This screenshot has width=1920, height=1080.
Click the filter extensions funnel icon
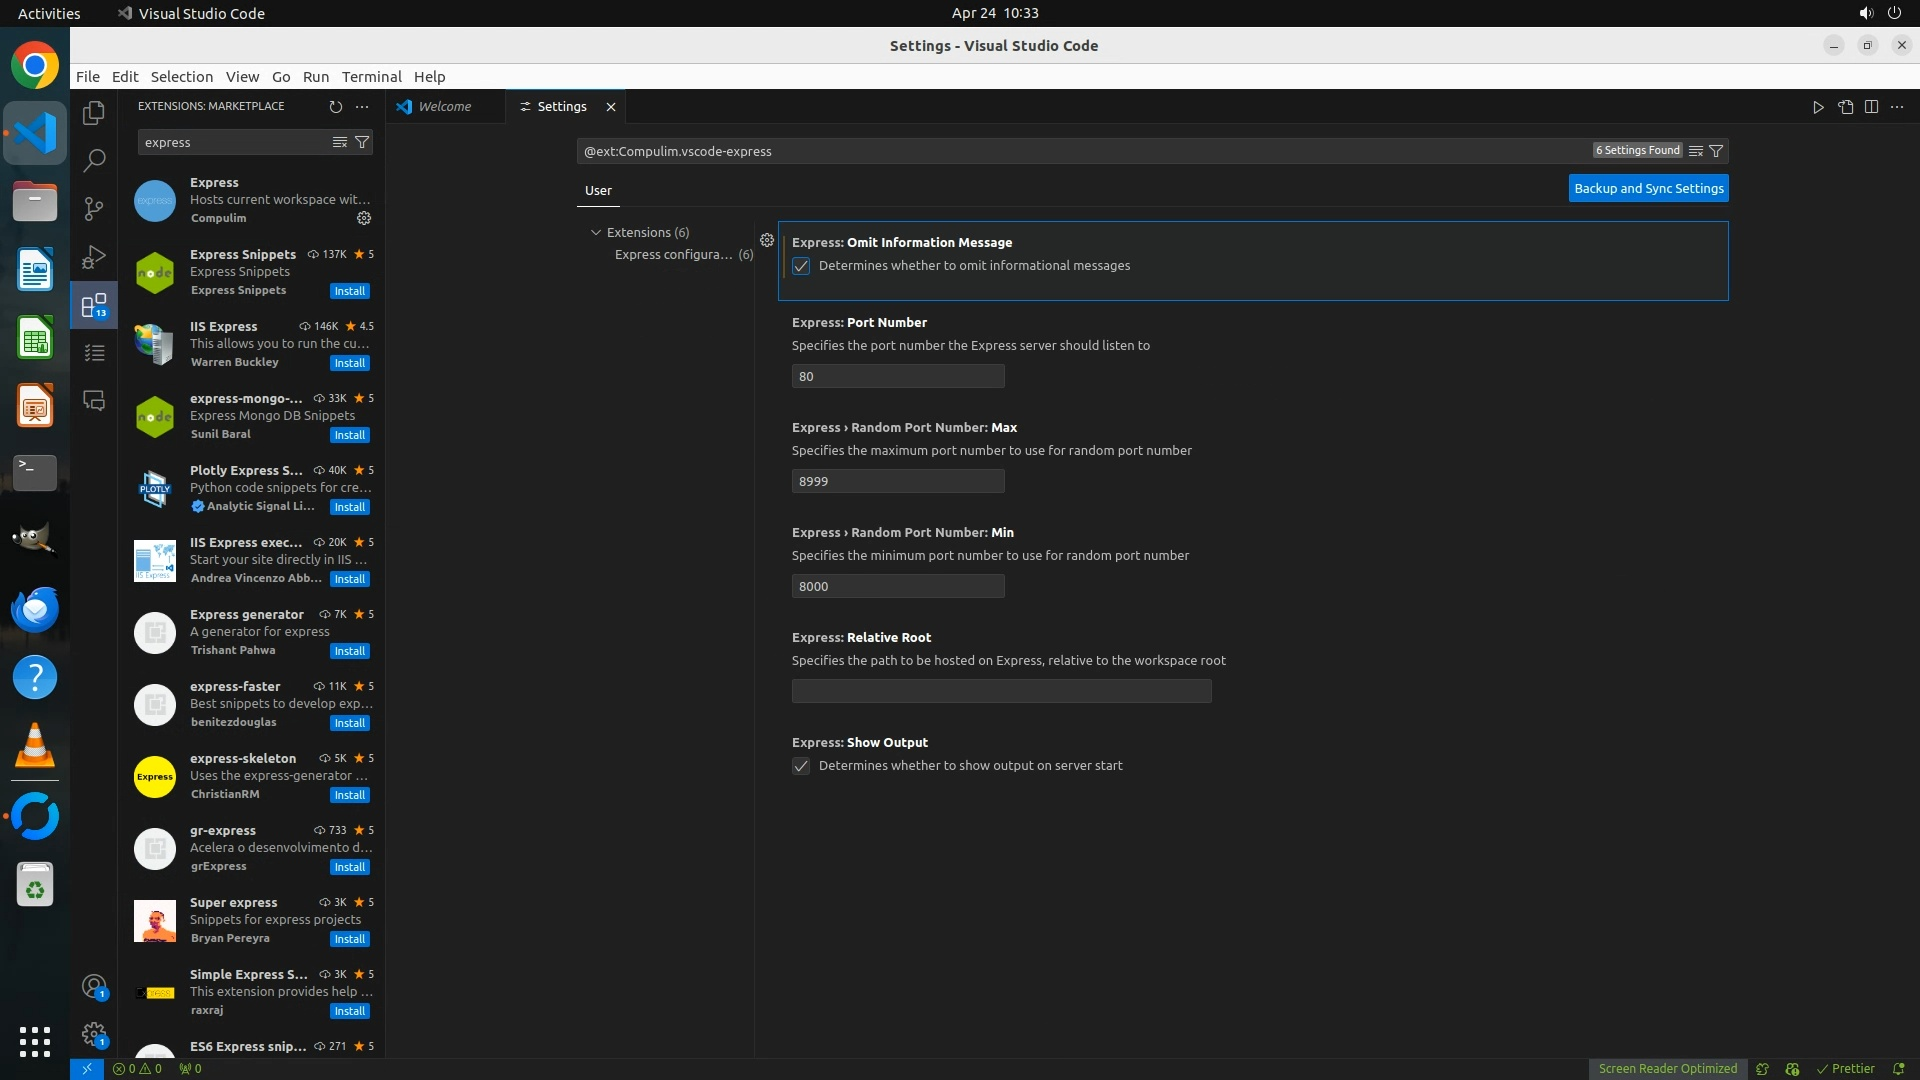(x=362, y=142)
